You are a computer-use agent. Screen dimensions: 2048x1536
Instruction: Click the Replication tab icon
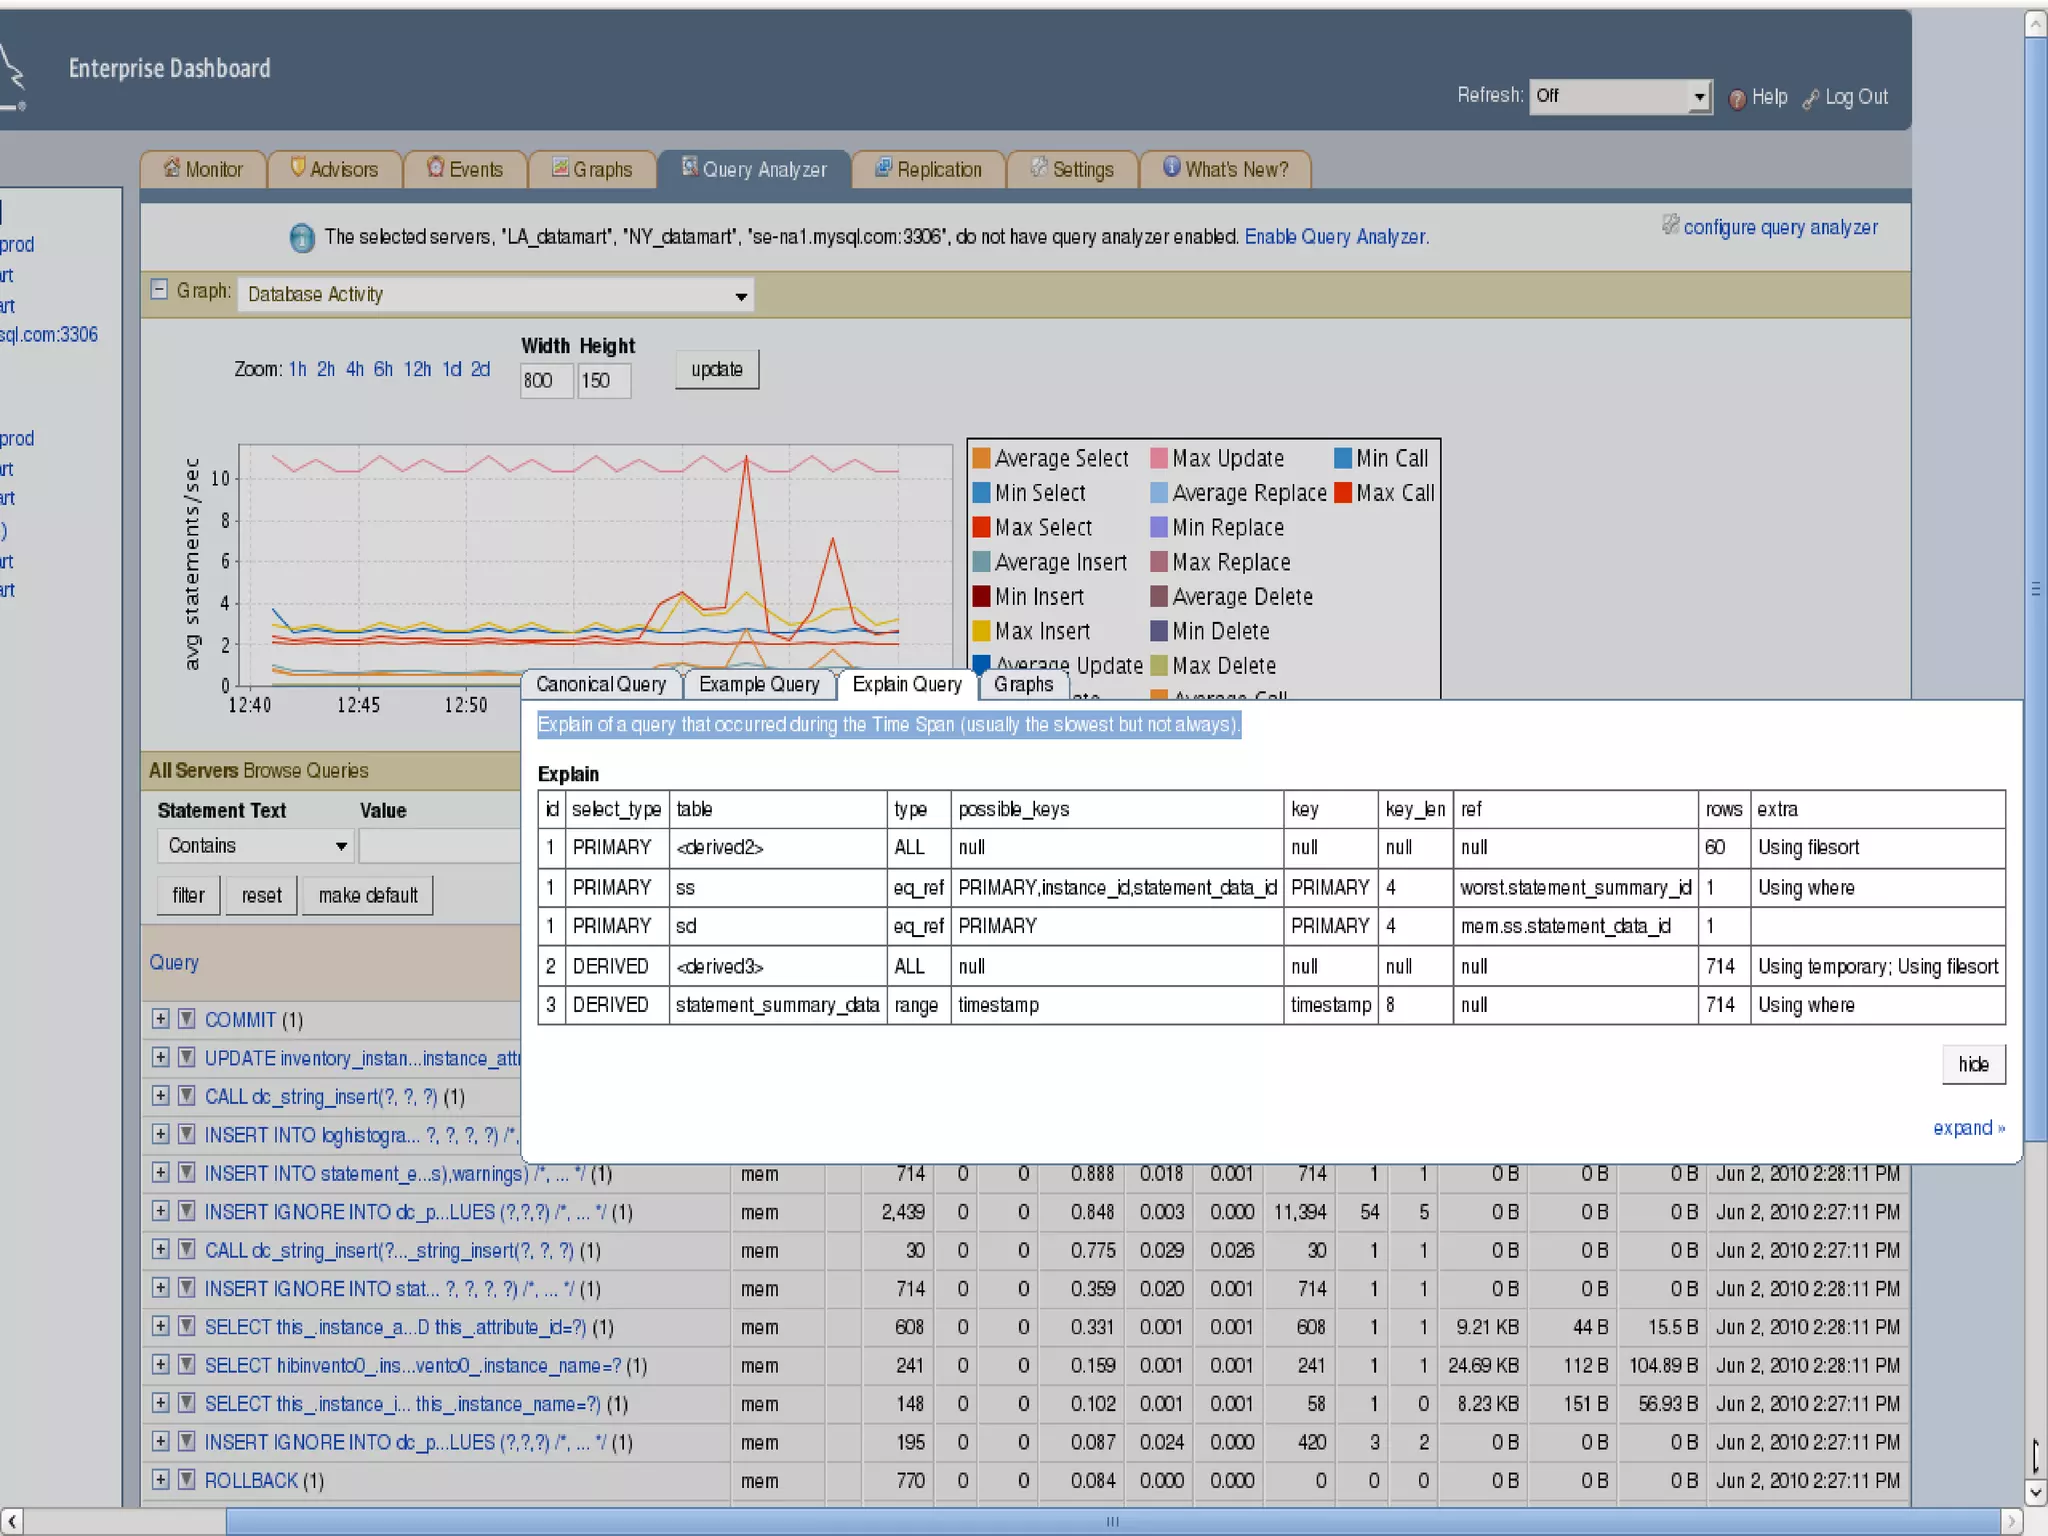point(883,168)
